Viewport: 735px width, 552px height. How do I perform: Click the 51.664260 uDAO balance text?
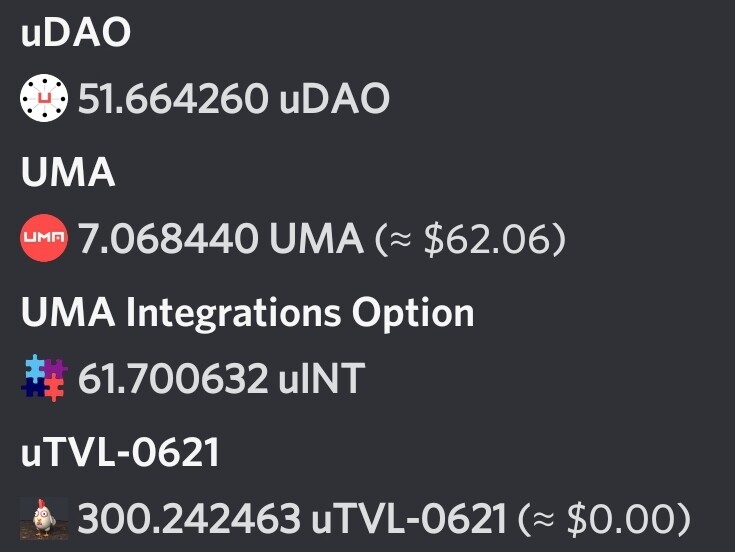(233, 98)
